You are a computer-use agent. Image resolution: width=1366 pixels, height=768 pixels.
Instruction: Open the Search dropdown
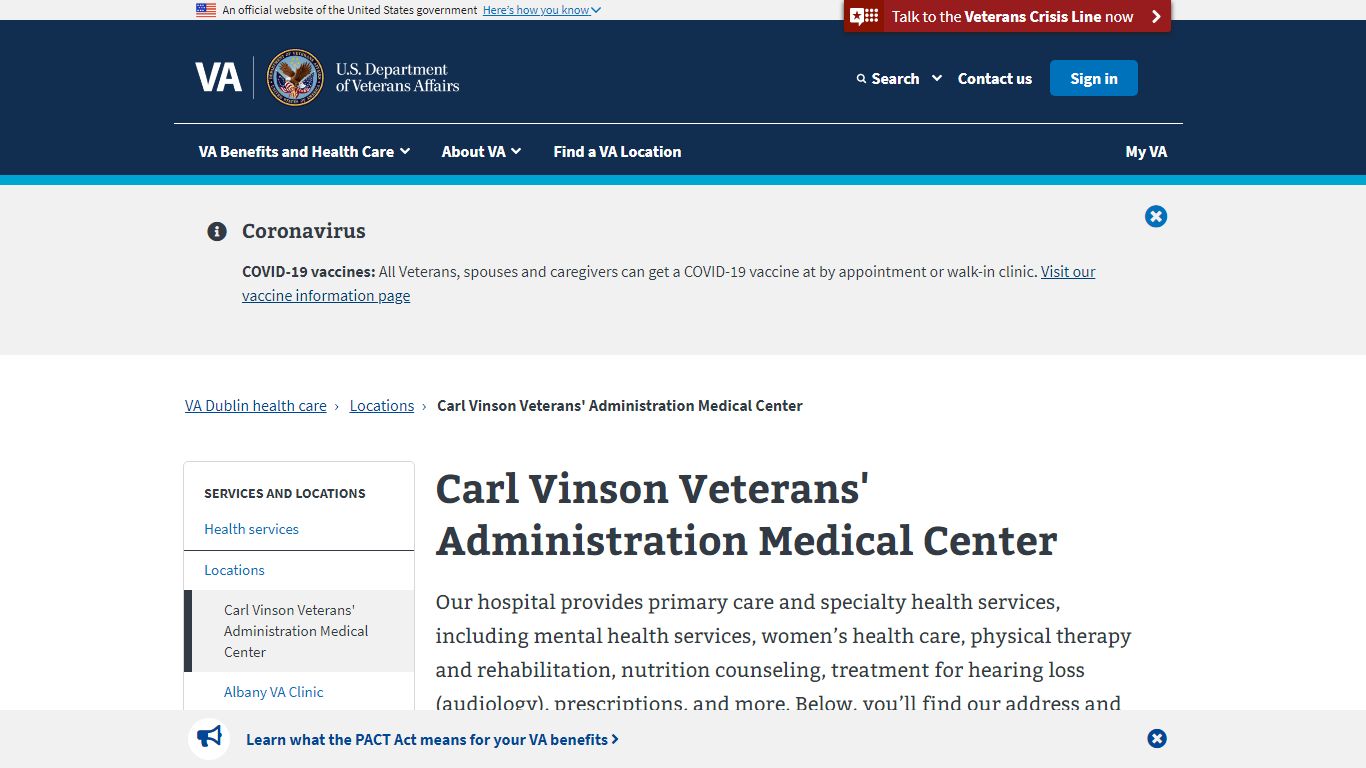(x=899, y=78)
